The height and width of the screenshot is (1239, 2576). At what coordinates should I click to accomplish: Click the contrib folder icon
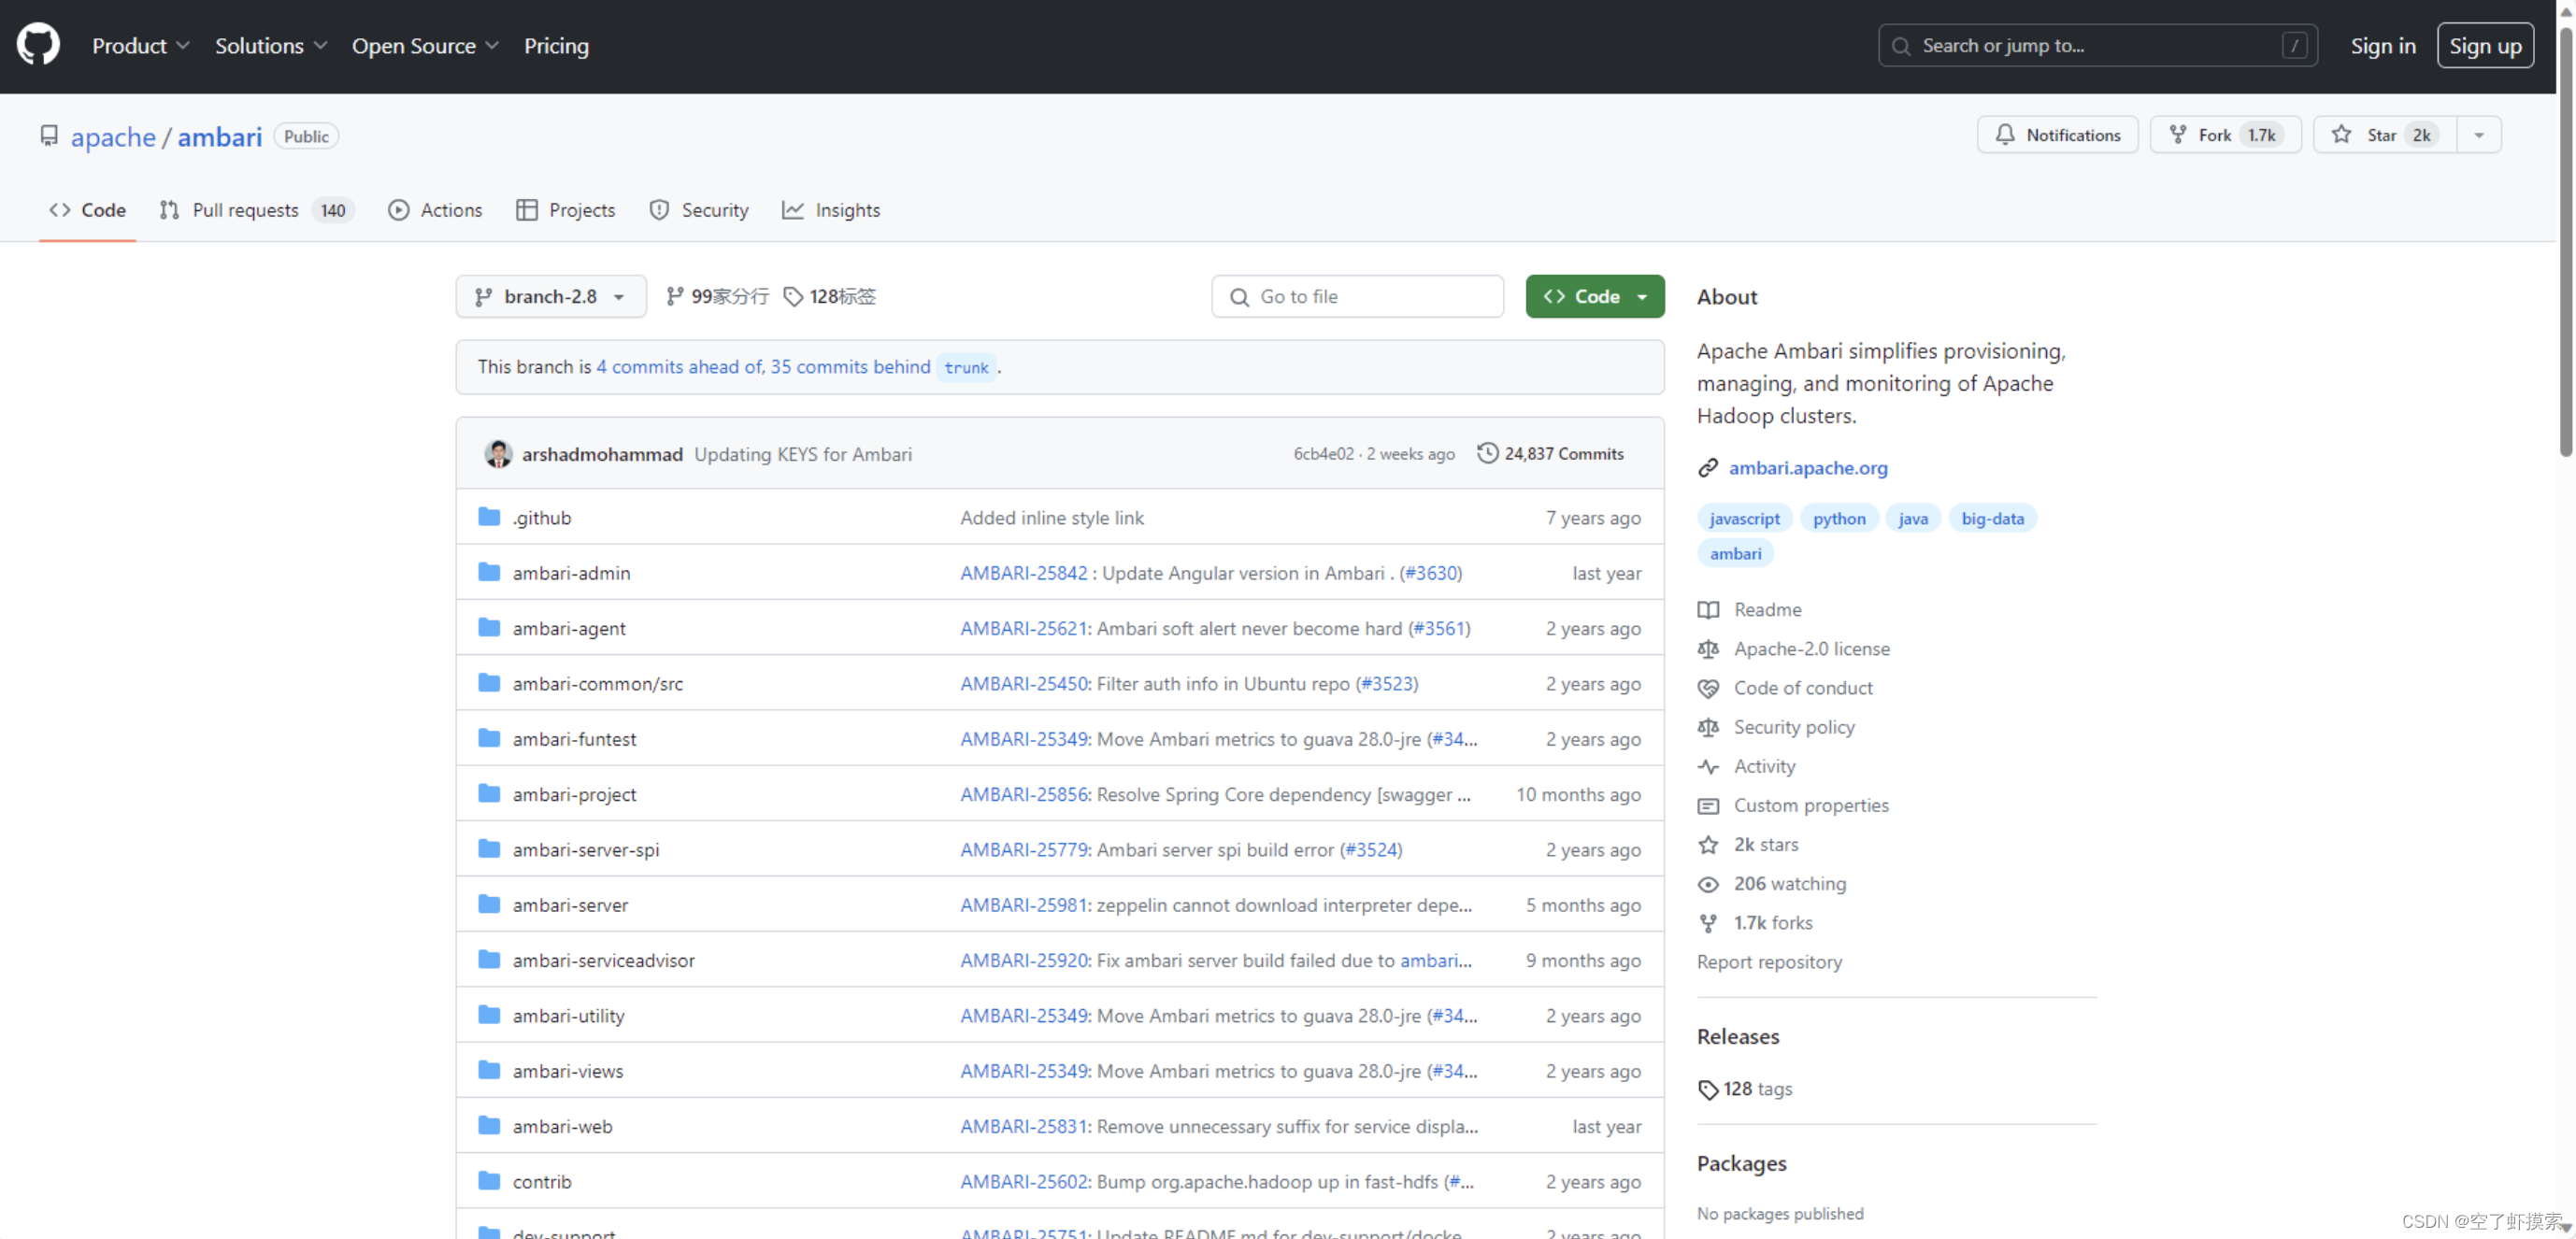489,1181
